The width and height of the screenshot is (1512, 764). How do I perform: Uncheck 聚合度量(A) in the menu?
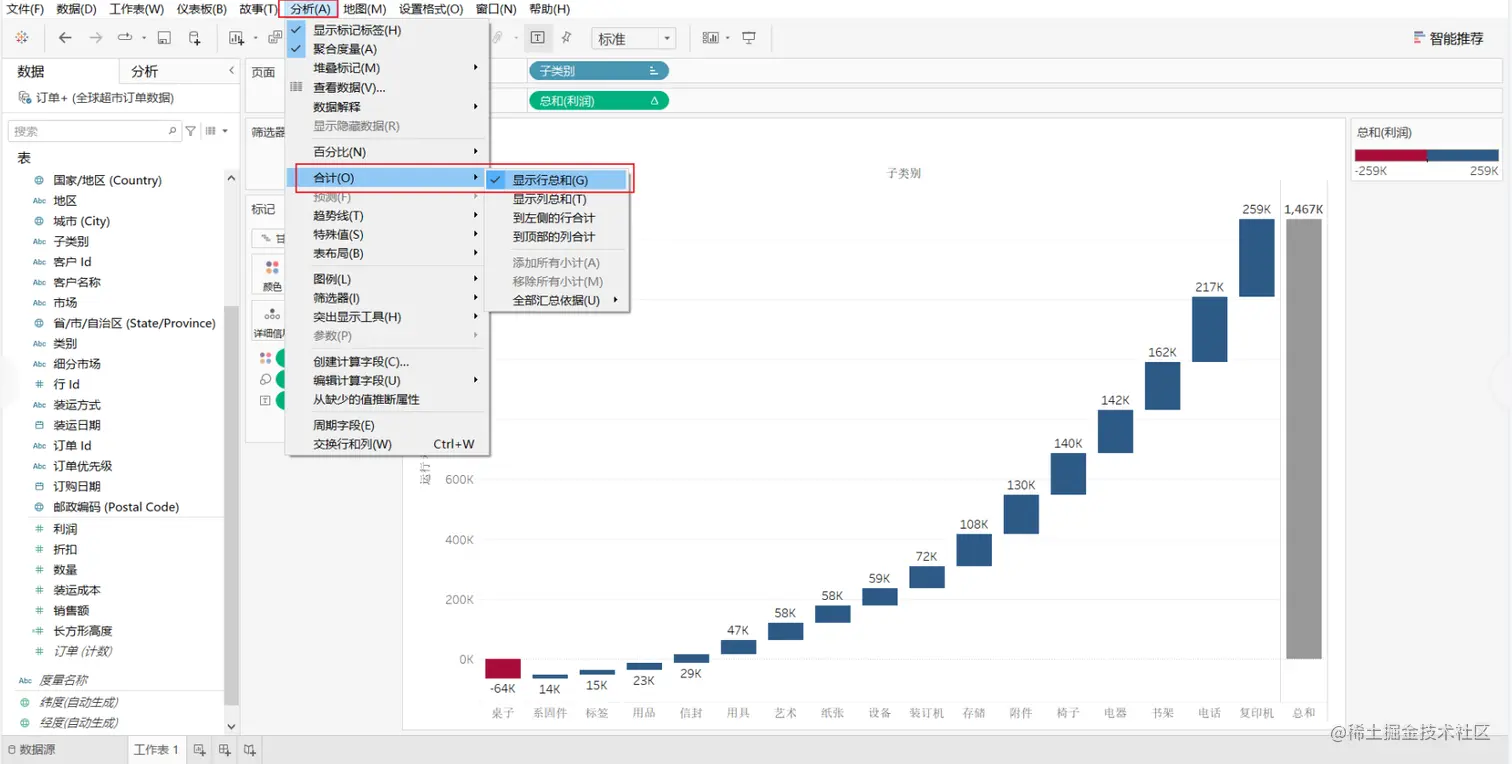pos(388,49)
